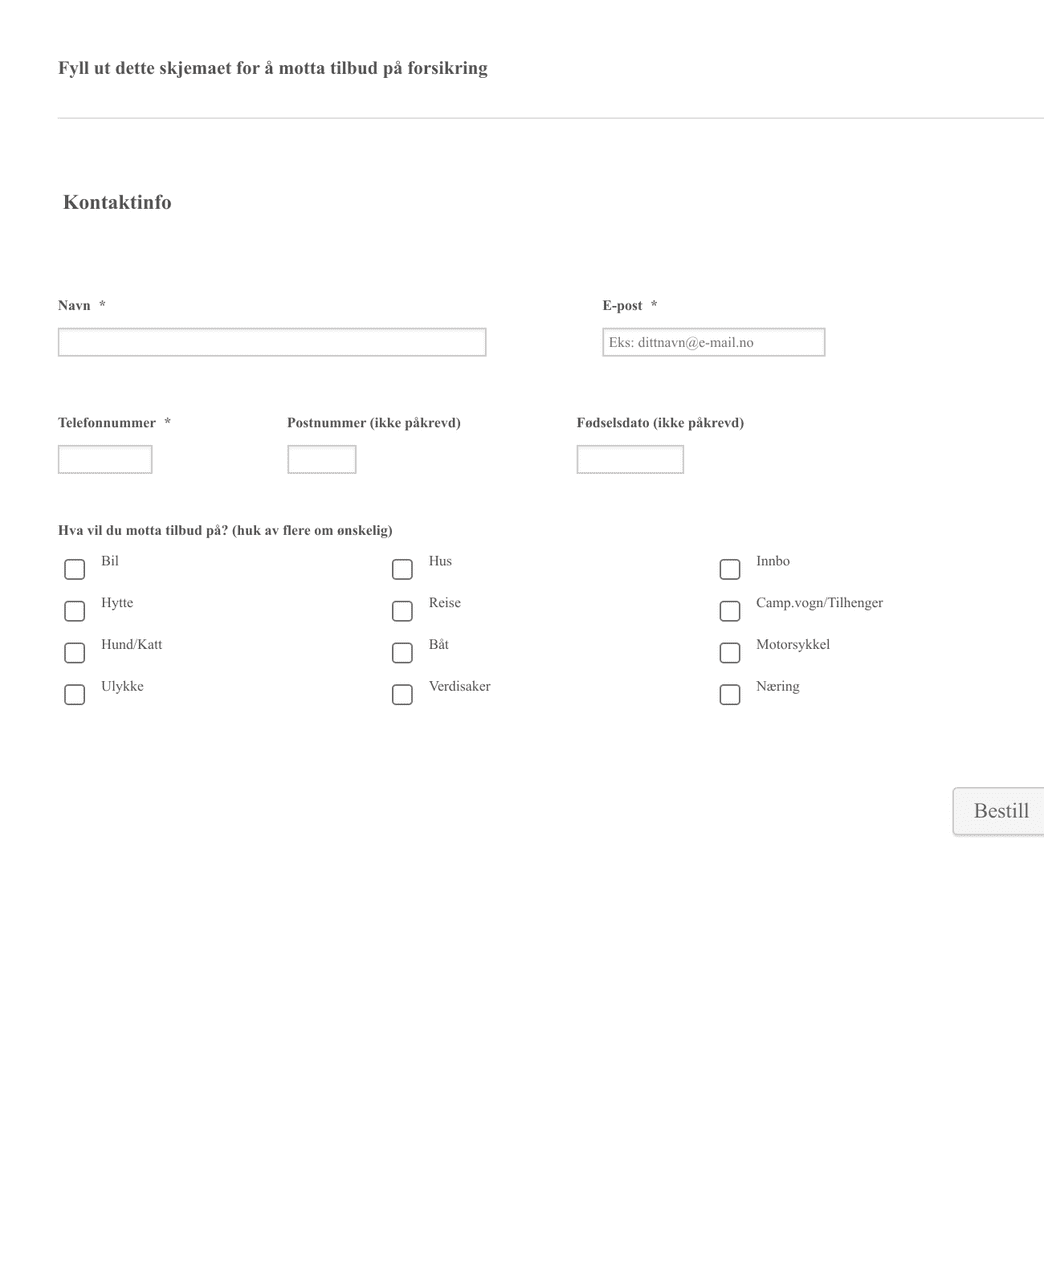Check the Hus checkbox
The width and height of the screenshot is (1044, 1285).
click(402, 569)
